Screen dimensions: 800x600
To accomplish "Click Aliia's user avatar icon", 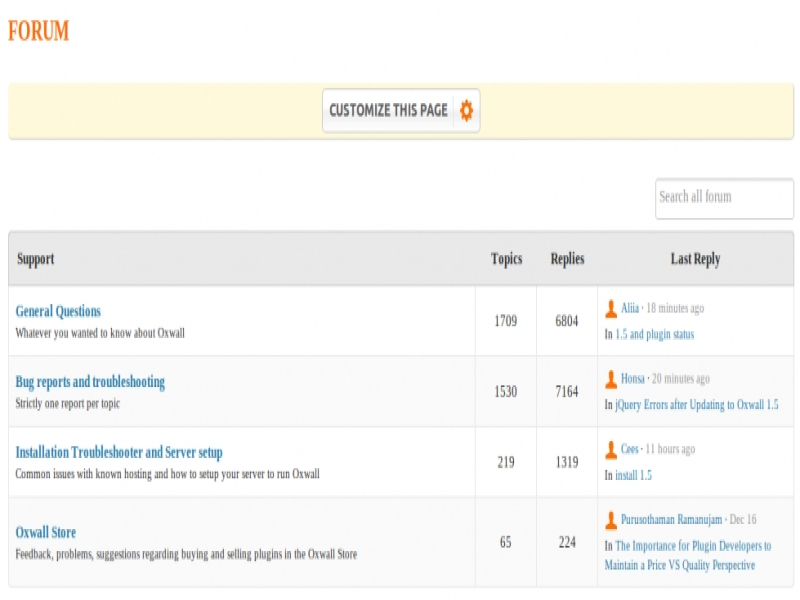I will 611,309.
